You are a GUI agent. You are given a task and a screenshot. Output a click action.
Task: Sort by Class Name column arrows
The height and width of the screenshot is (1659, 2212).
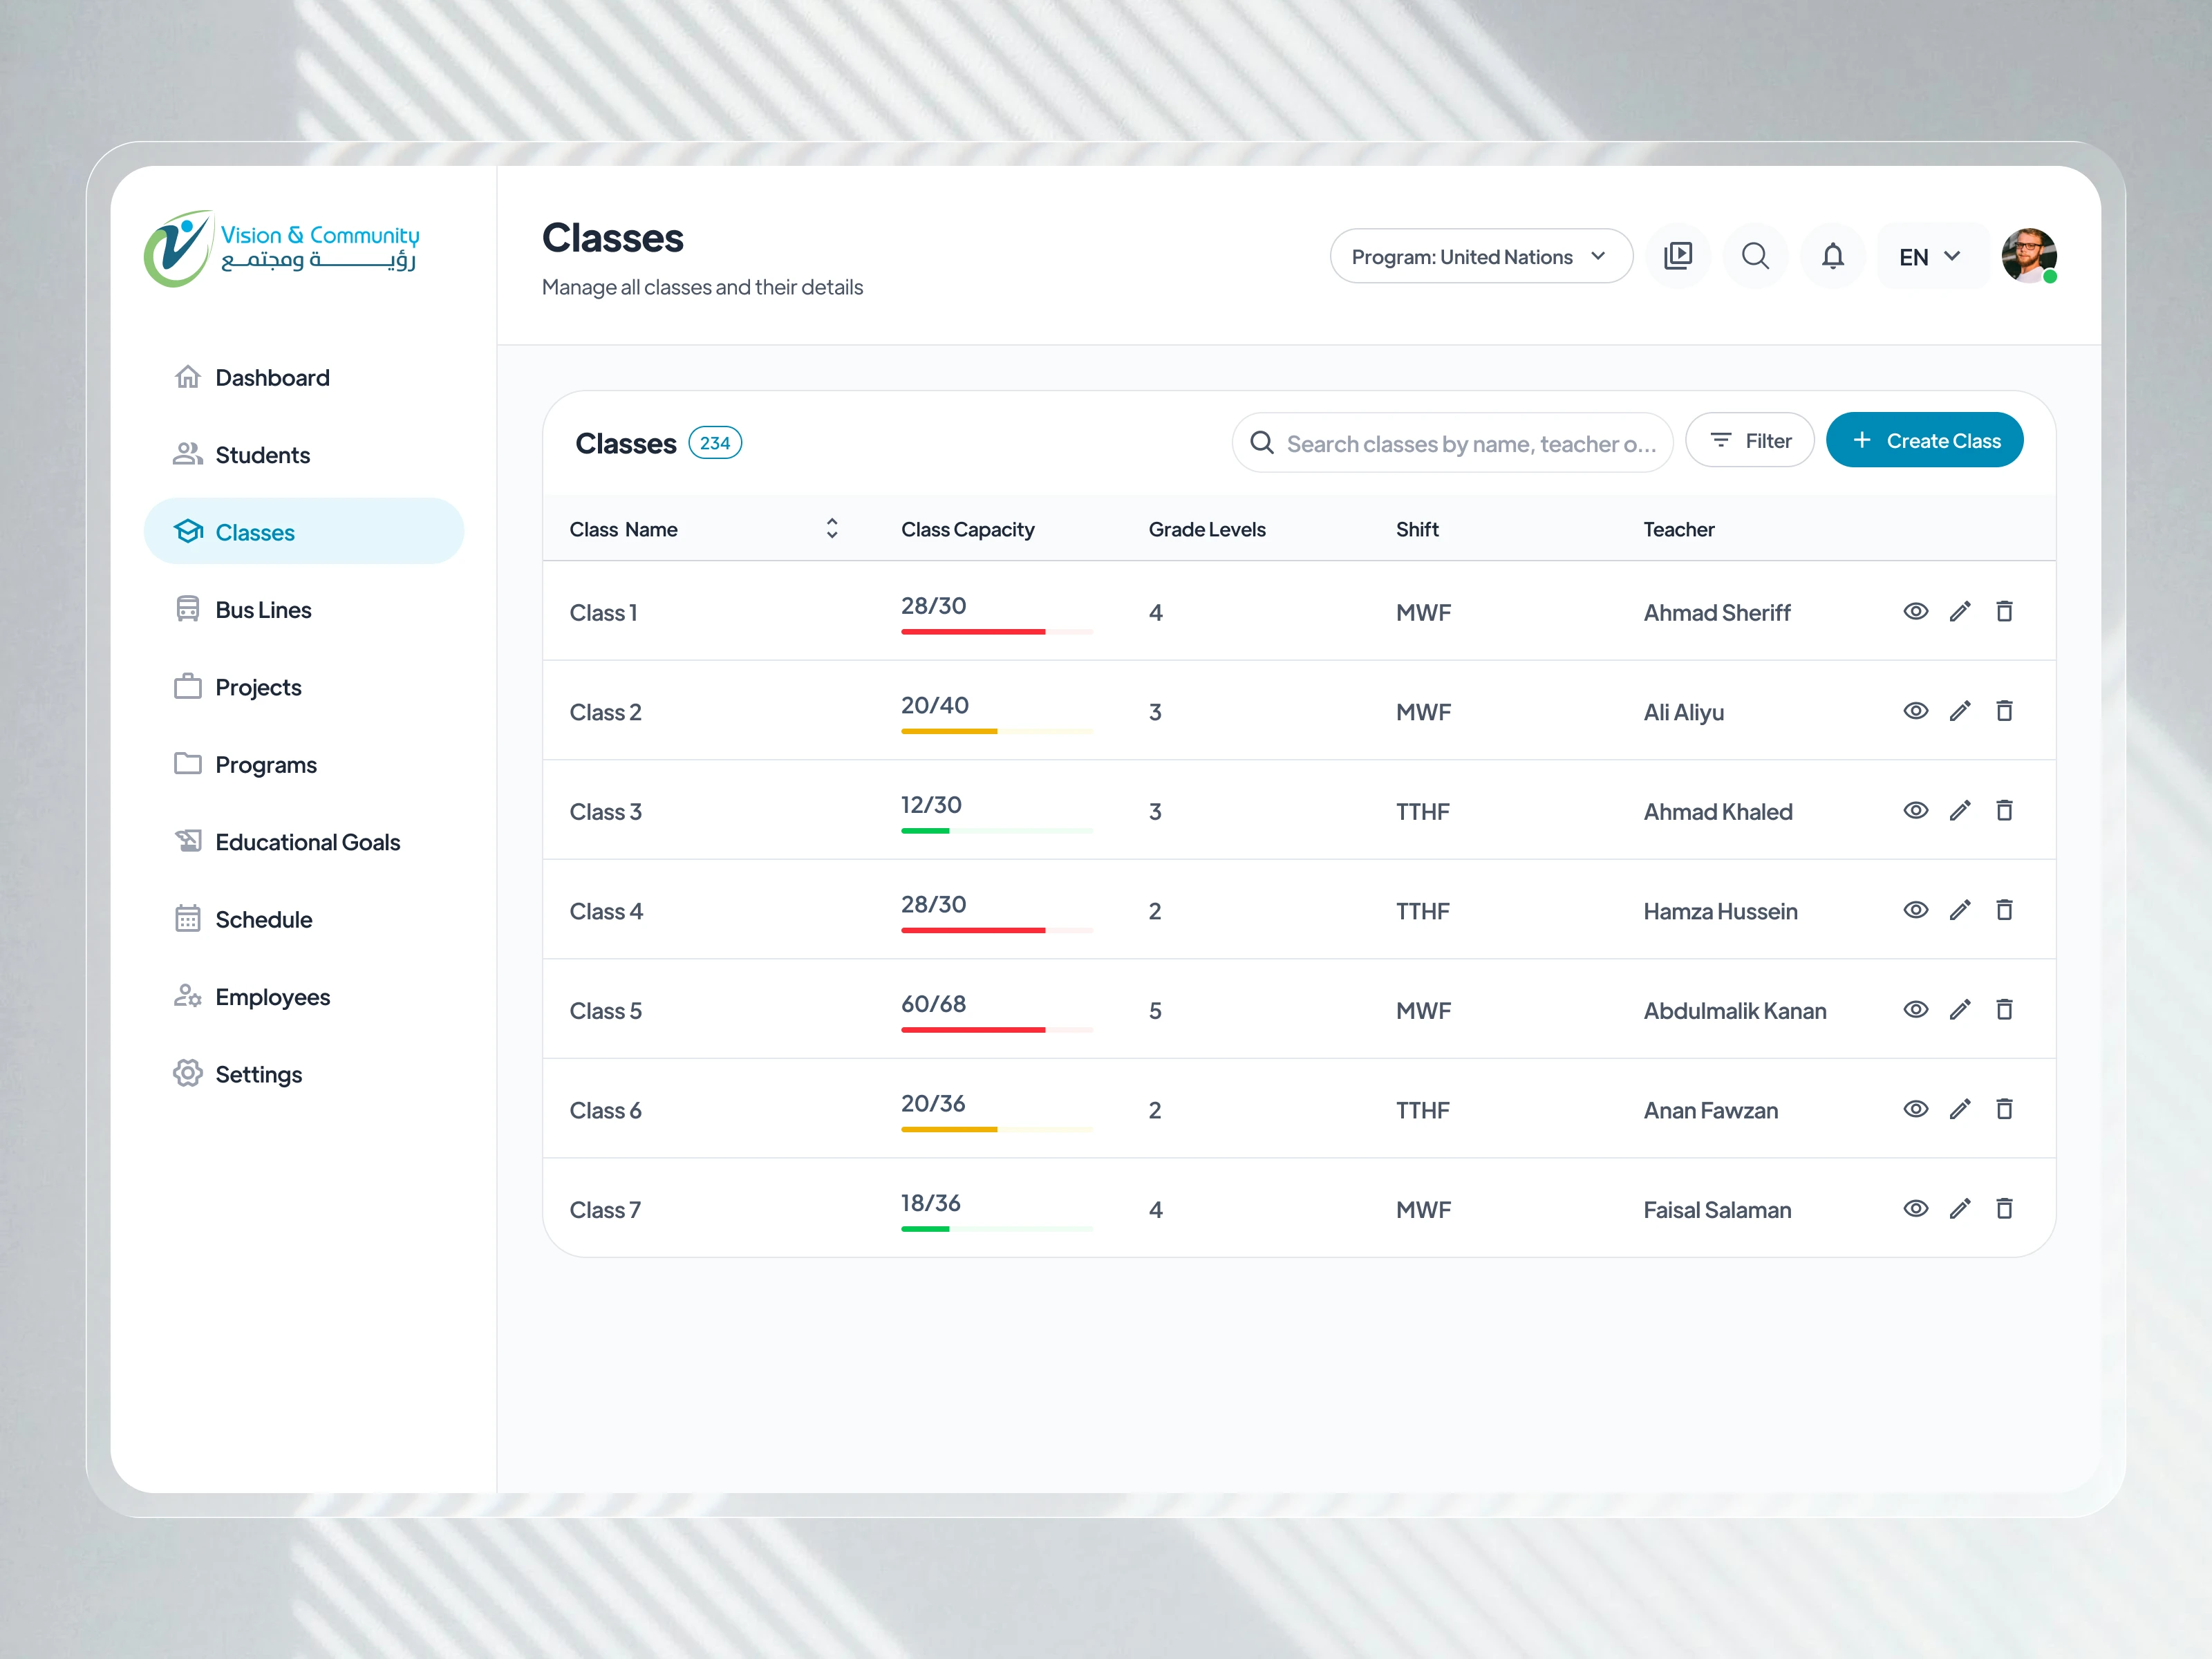click(832, 529)
